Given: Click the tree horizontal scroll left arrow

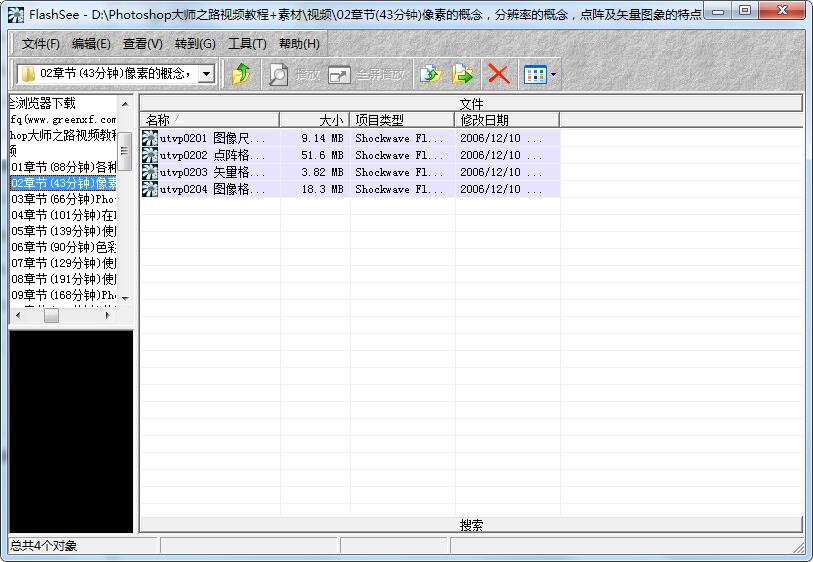Looking at the screenshot, I should click(x=18, y=315).
